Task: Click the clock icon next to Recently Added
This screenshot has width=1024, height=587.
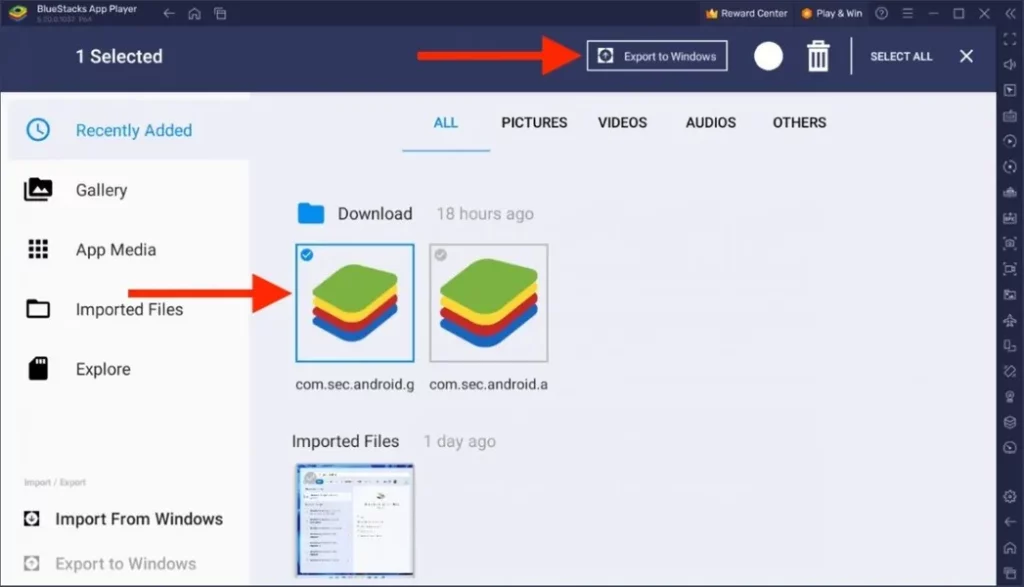Action: pos(38,130)
